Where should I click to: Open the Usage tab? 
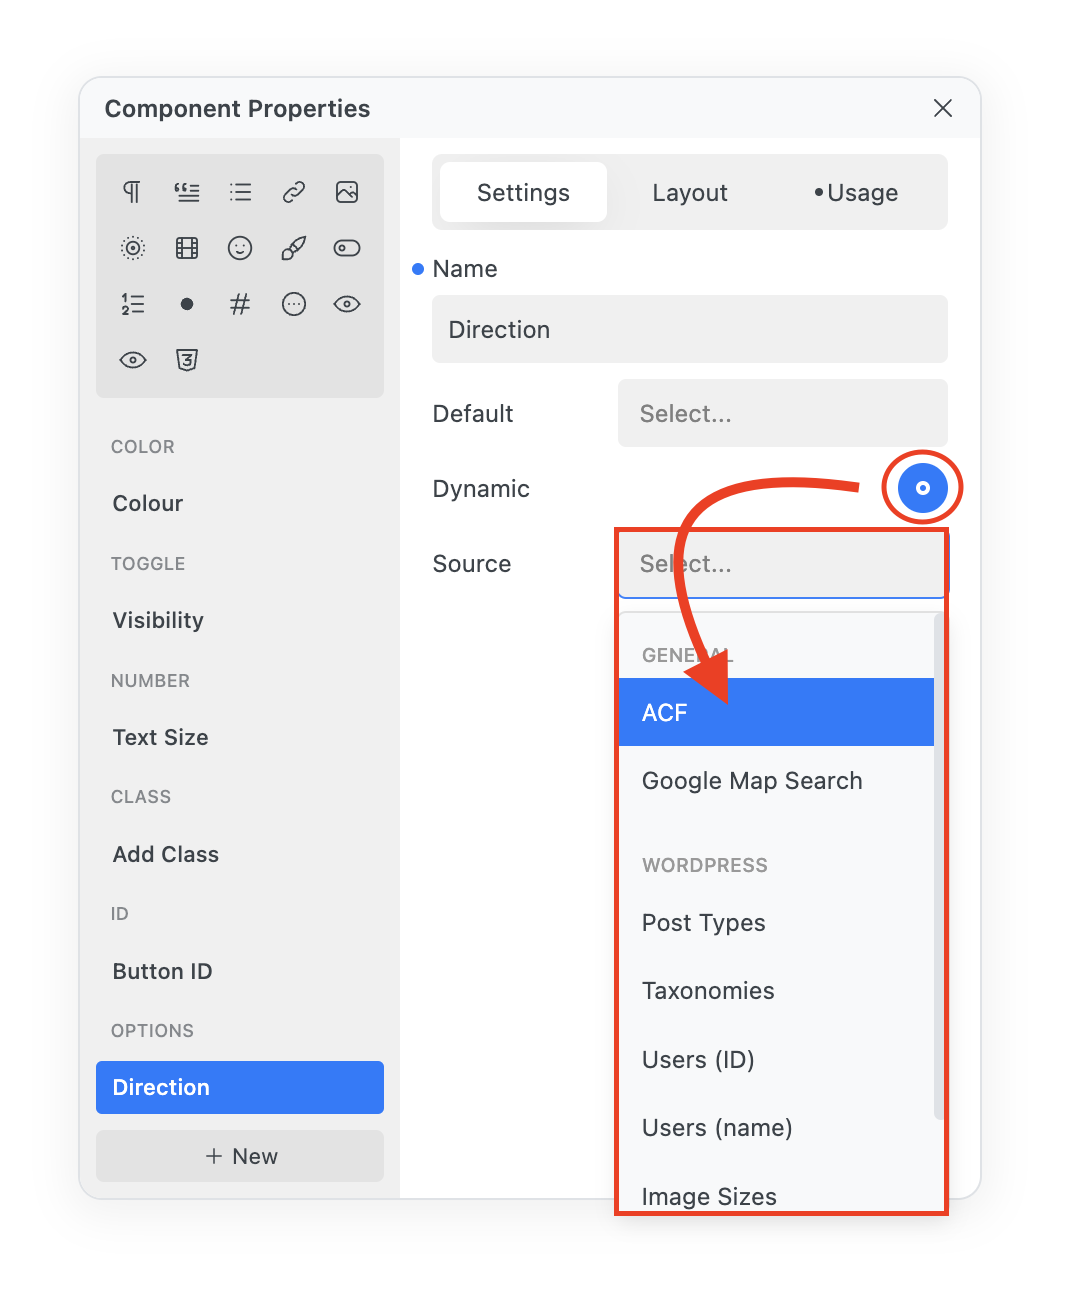point(857,193)
